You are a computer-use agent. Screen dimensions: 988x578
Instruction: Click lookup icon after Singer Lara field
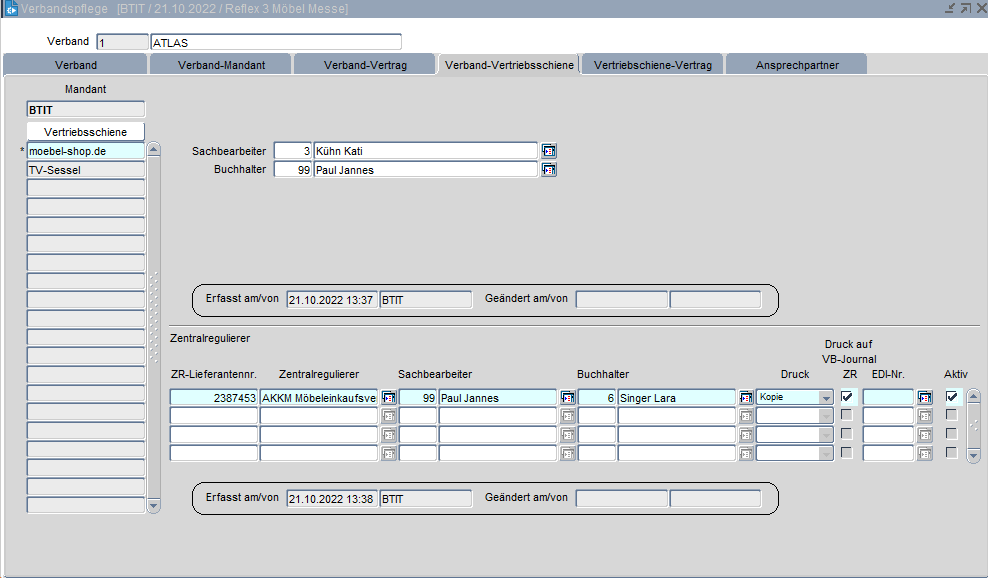click(746, 398)
